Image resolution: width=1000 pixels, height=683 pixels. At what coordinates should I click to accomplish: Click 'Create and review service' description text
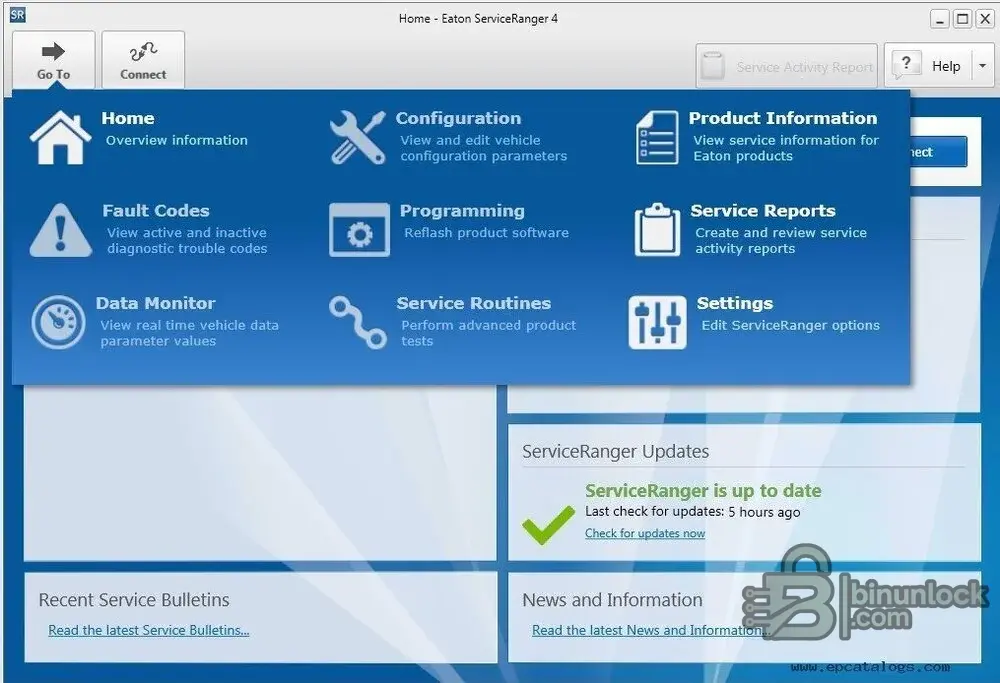[781, 233]
